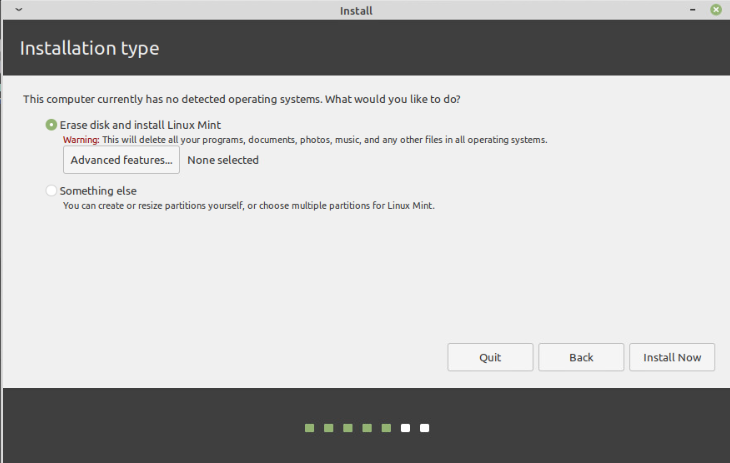Minimize the Install window
The height and width of the screenshot is (463, 730).
point(693,10)
